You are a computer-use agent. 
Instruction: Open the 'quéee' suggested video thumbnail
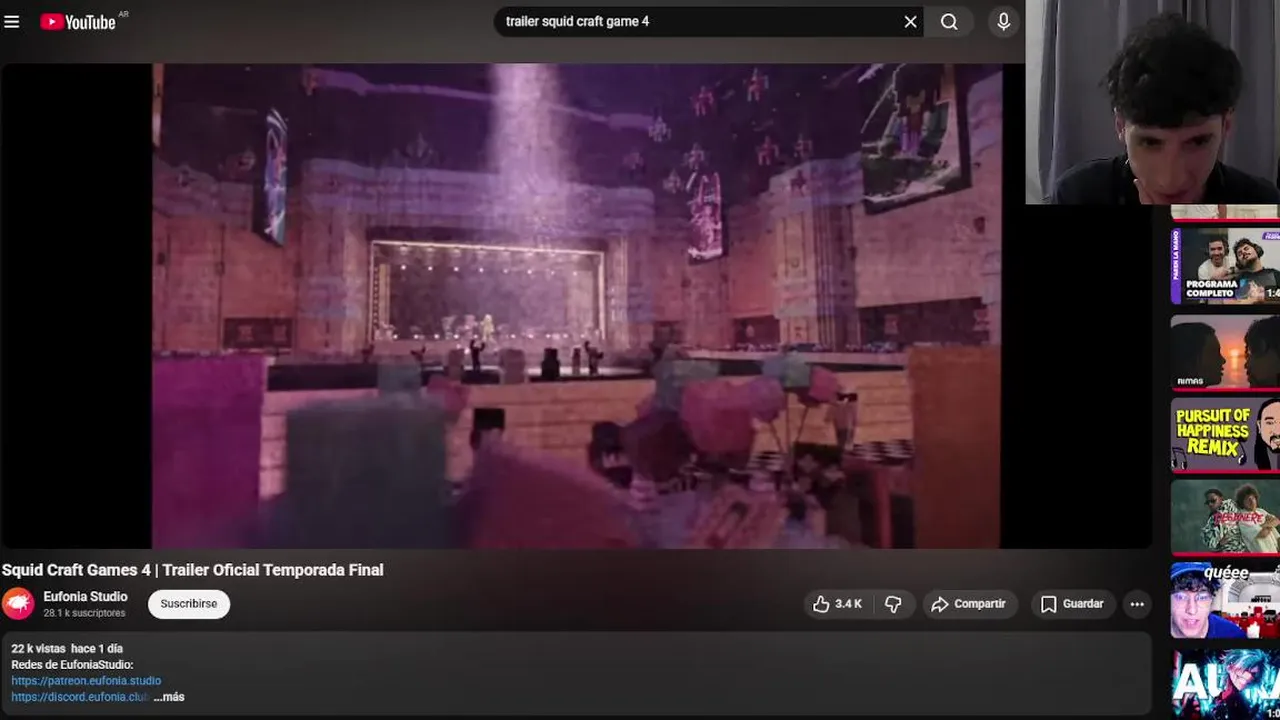[x=1225, y=600]
